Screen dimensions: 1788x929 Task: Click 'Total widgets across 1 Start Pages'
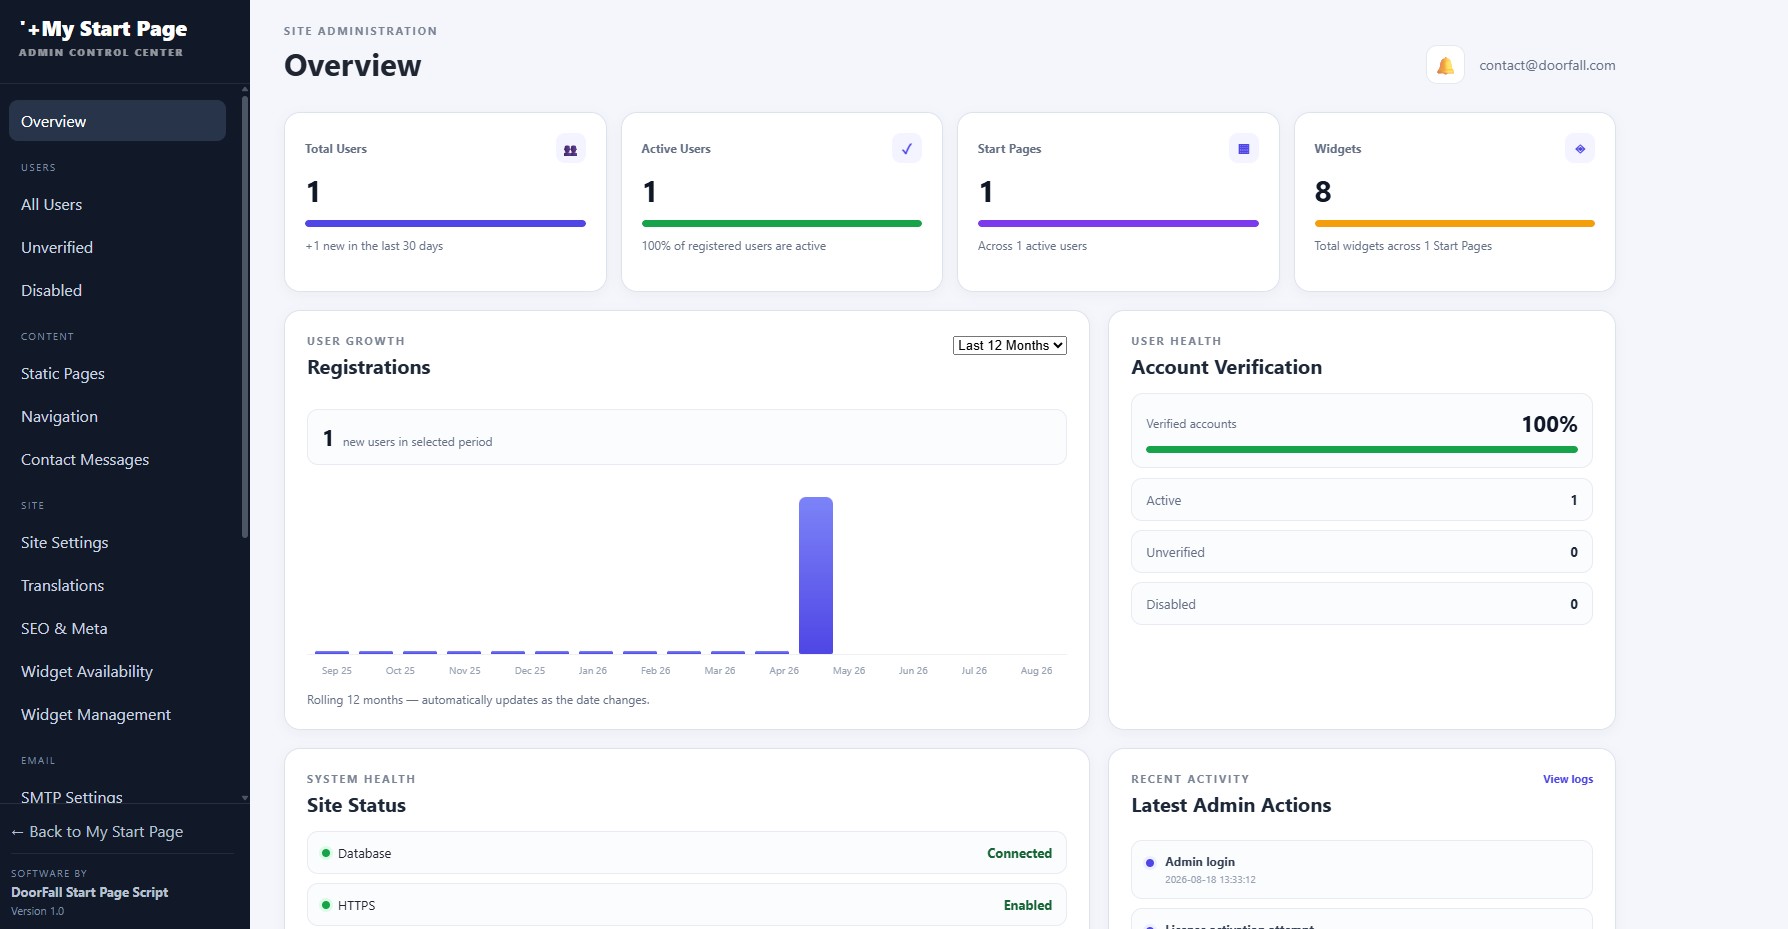[x=1403, y=246]
